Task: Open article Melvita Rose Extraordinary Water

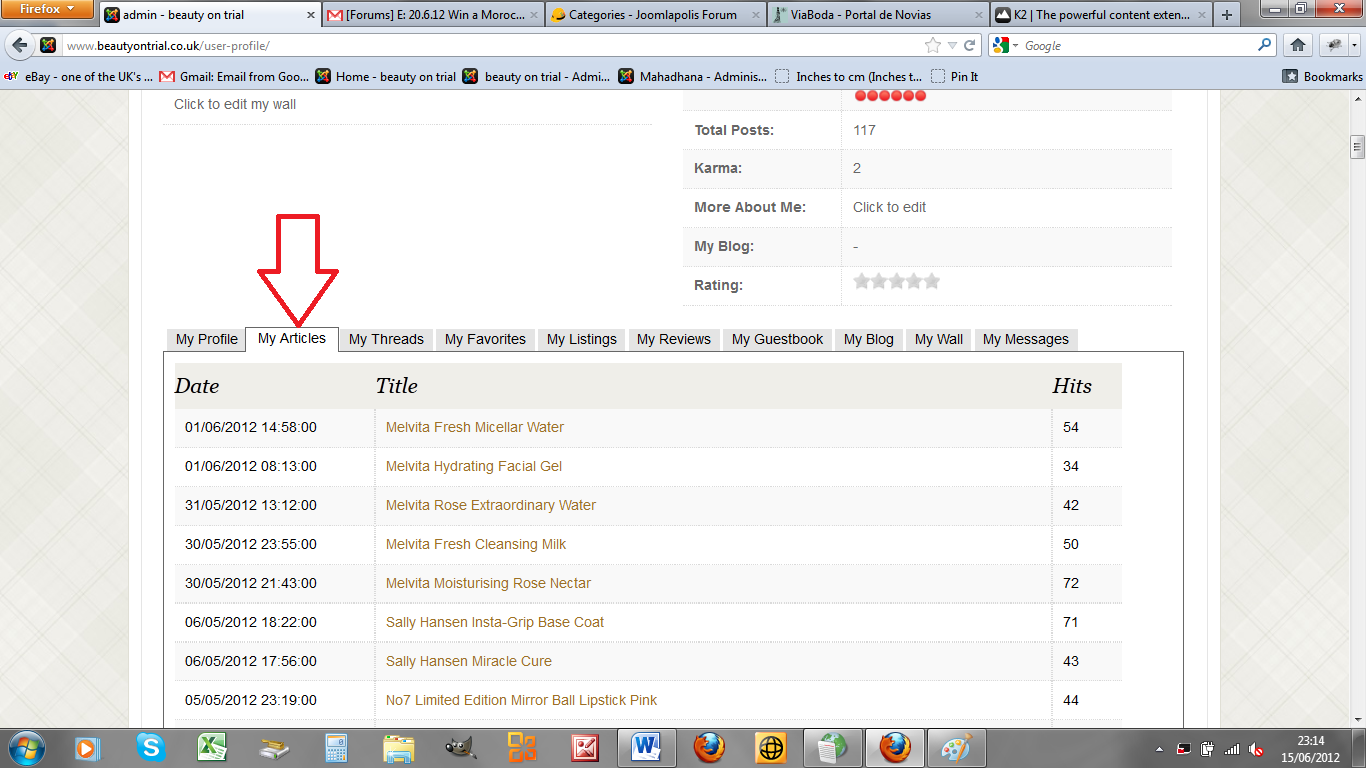Action: point(491,505)
